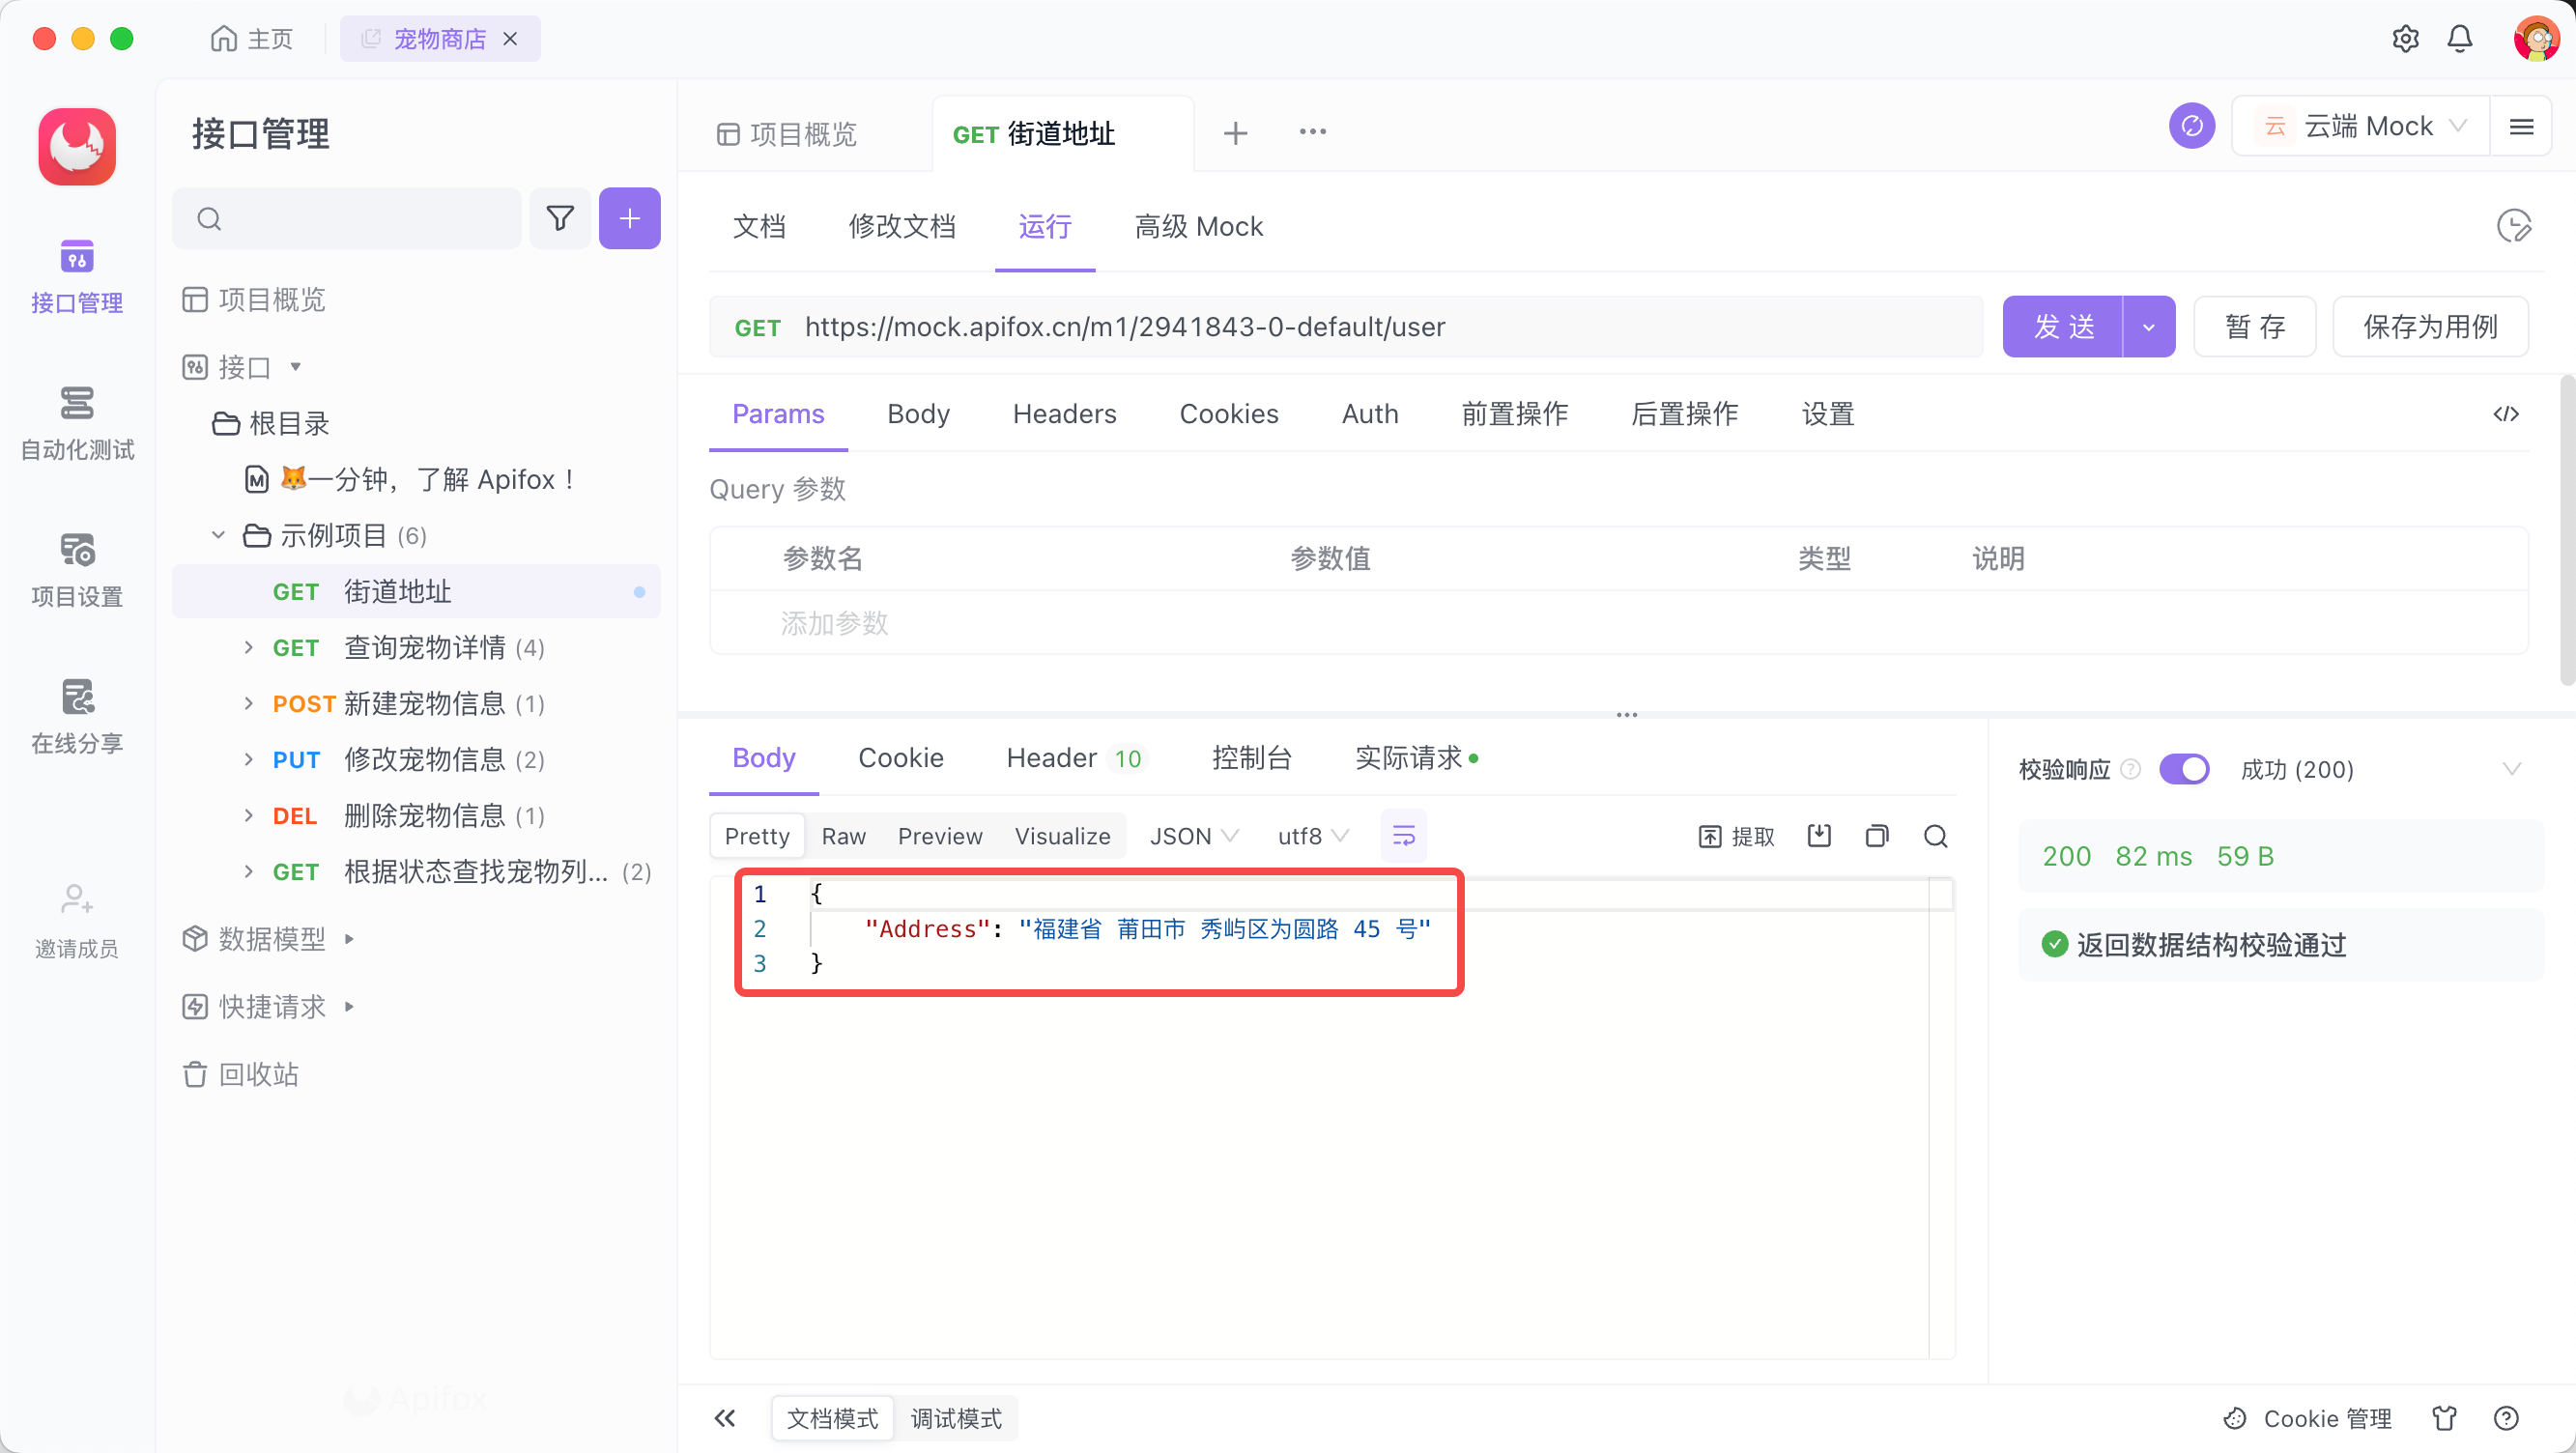Switch to 调试模式
The height and width of the screenshot is (1453, 2576).
955,1418
